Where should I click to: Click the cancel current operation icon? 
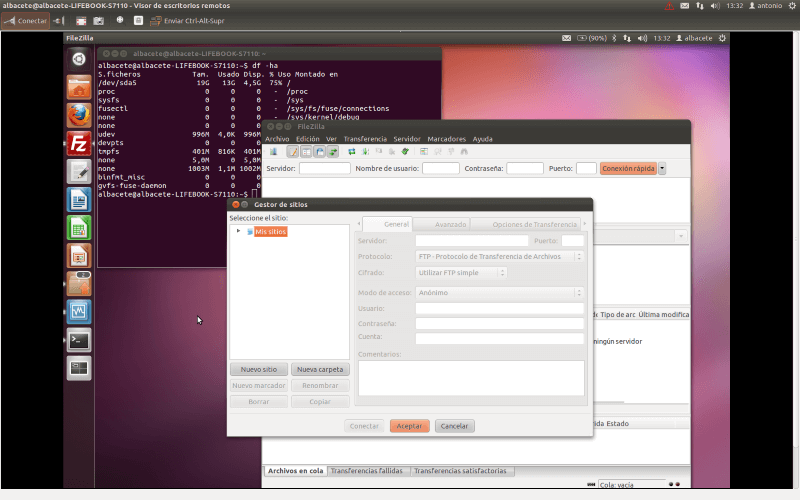coord(379,152)
